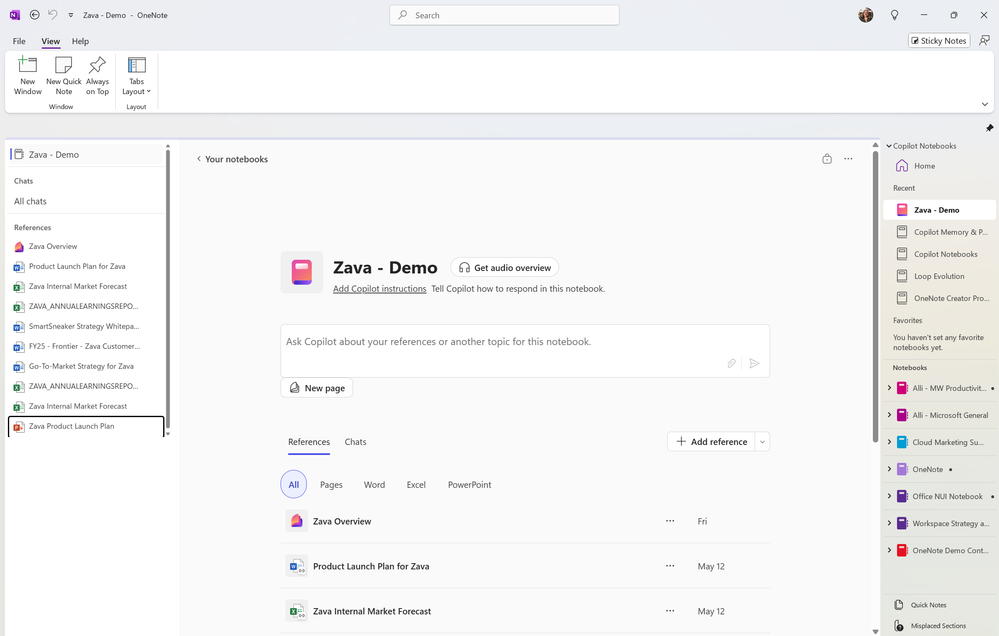The width and height of the screenshot is (999, 636).
Task: Filter references by Word
Action: pyautogui.click(x=375, y=484)
